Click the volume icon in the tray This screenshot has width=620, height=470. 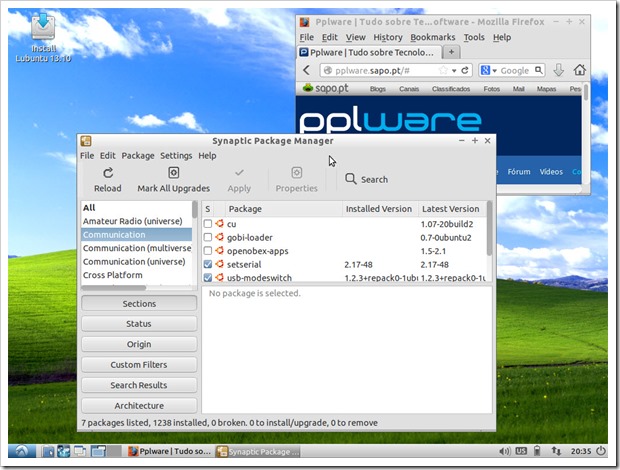coord(504,451)
